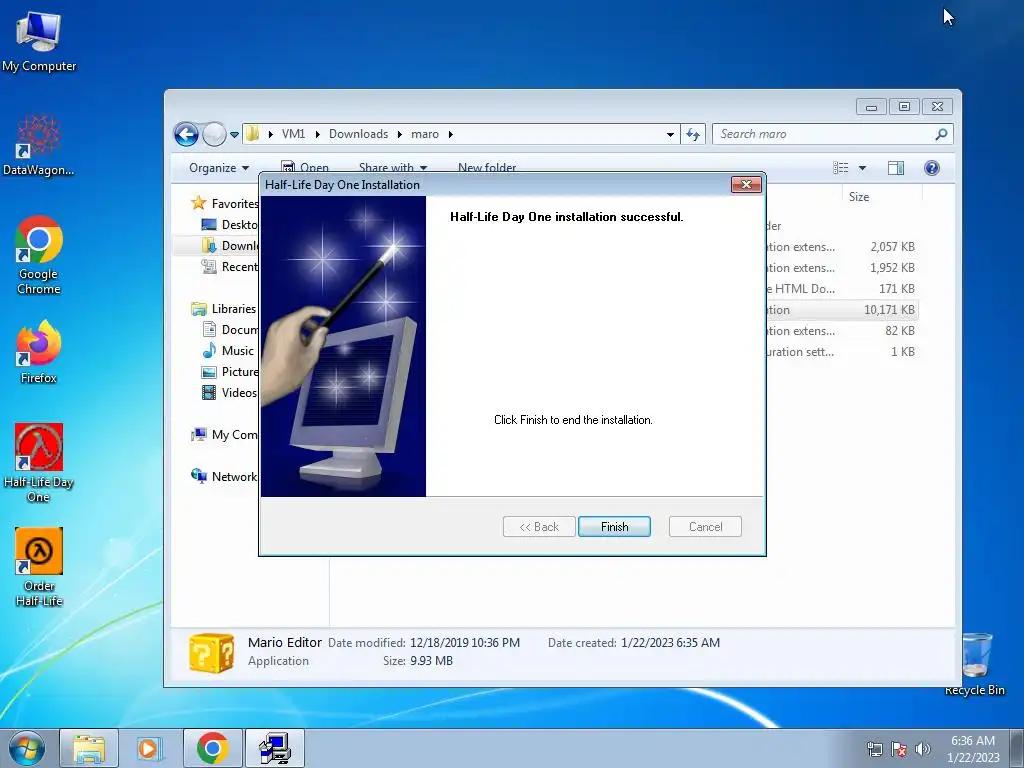Open Order Half-Life desktop shortcut

pyautogui.click(x=39, y=567)
